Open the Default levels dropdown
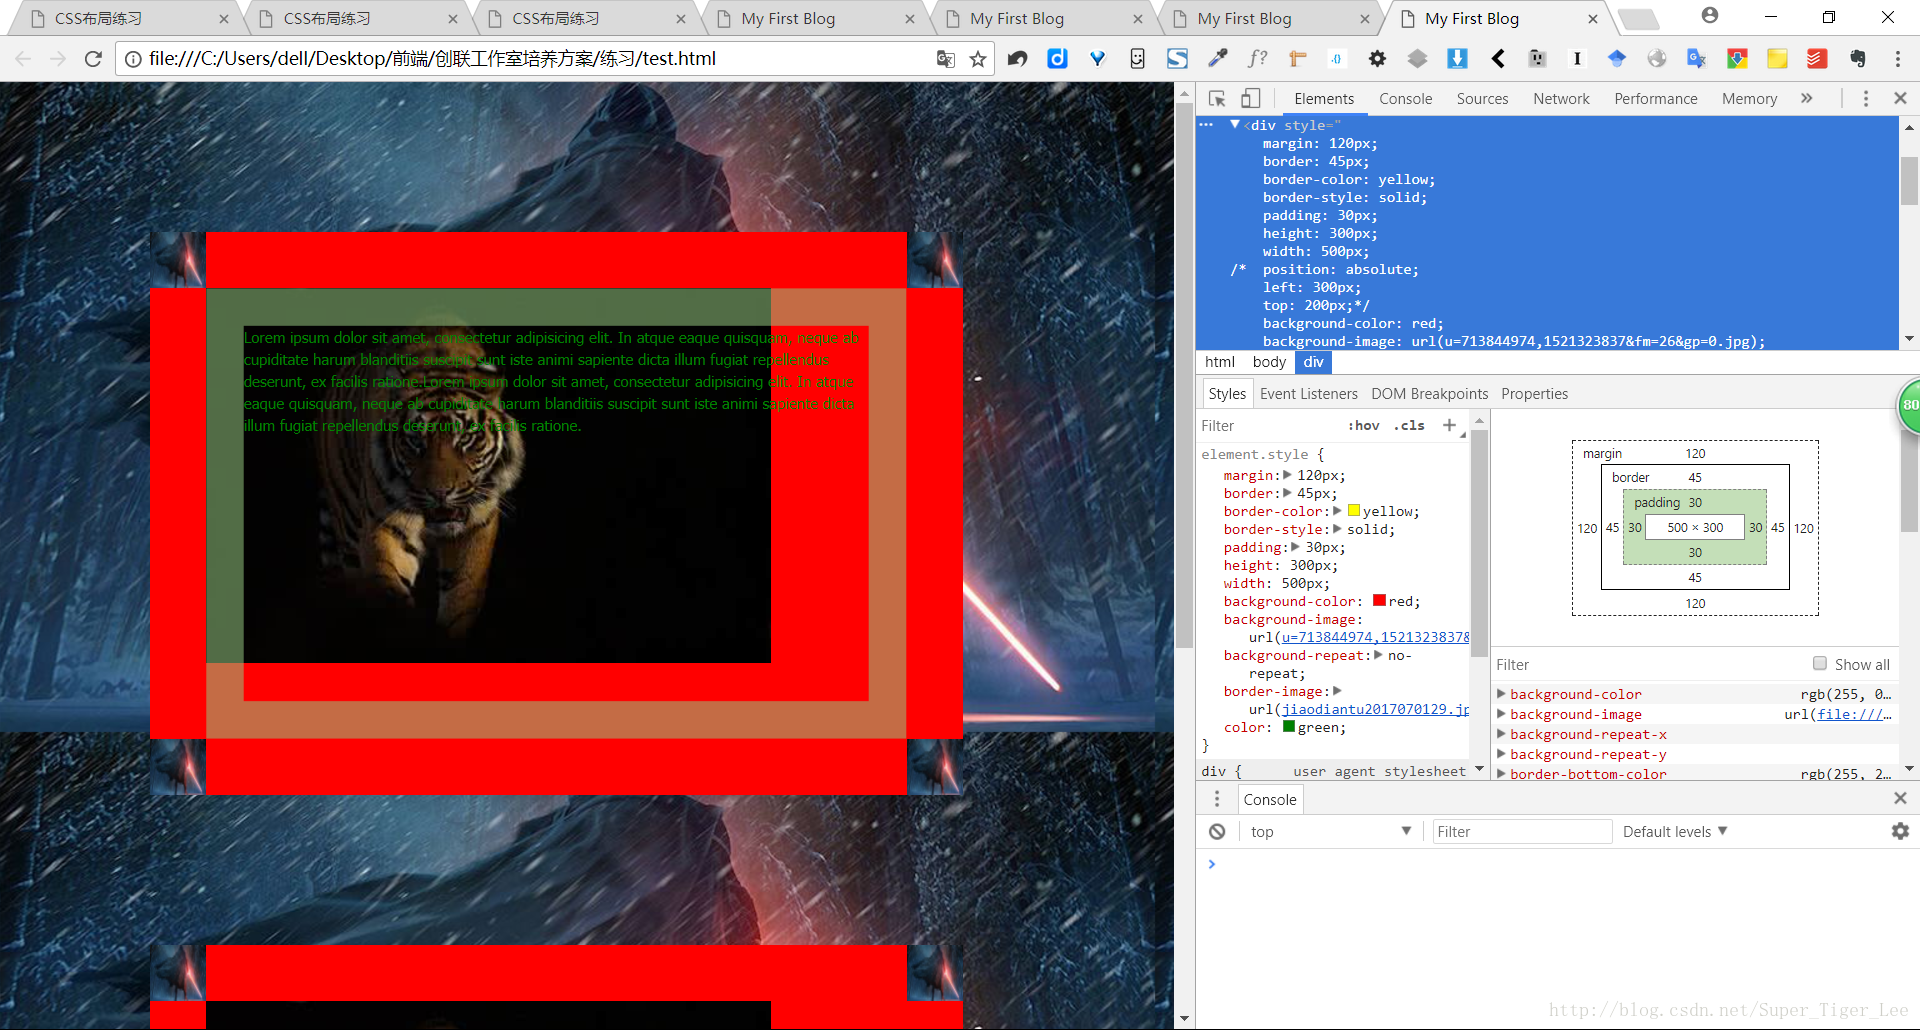1920x1030 pixels. 1675,831
